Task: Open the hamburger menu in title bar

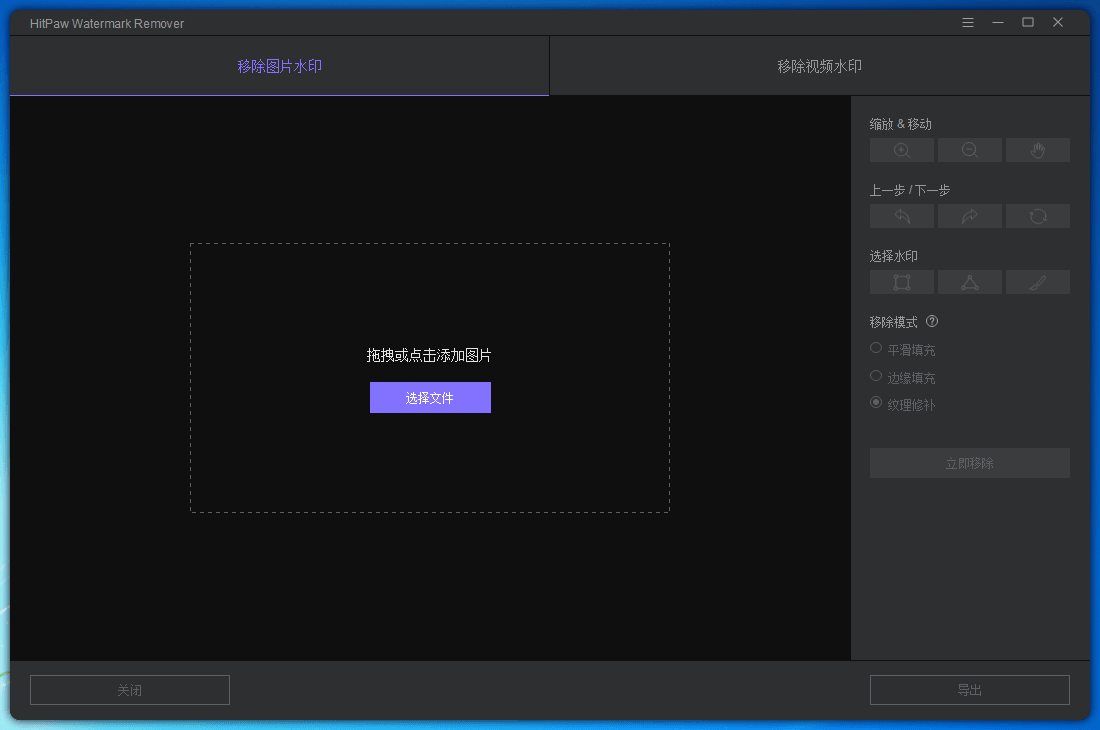Action: (x=968, y=23)
